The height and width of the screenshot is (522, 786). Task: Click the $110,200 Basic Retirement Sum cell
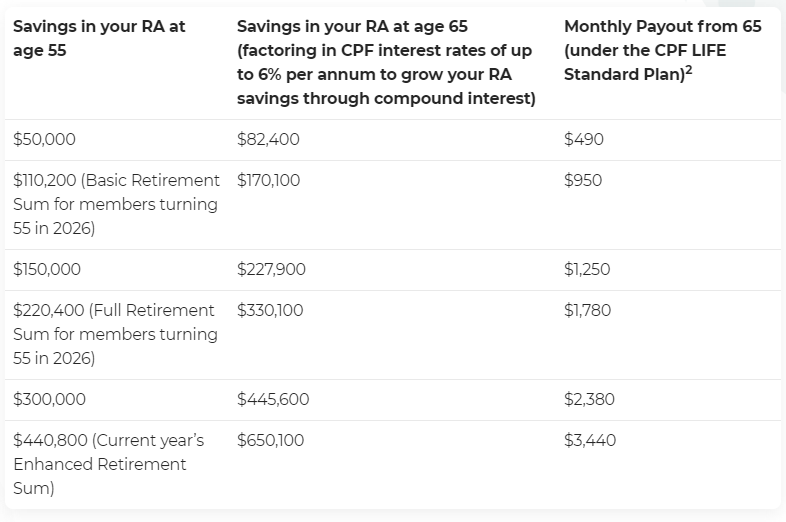116,204
